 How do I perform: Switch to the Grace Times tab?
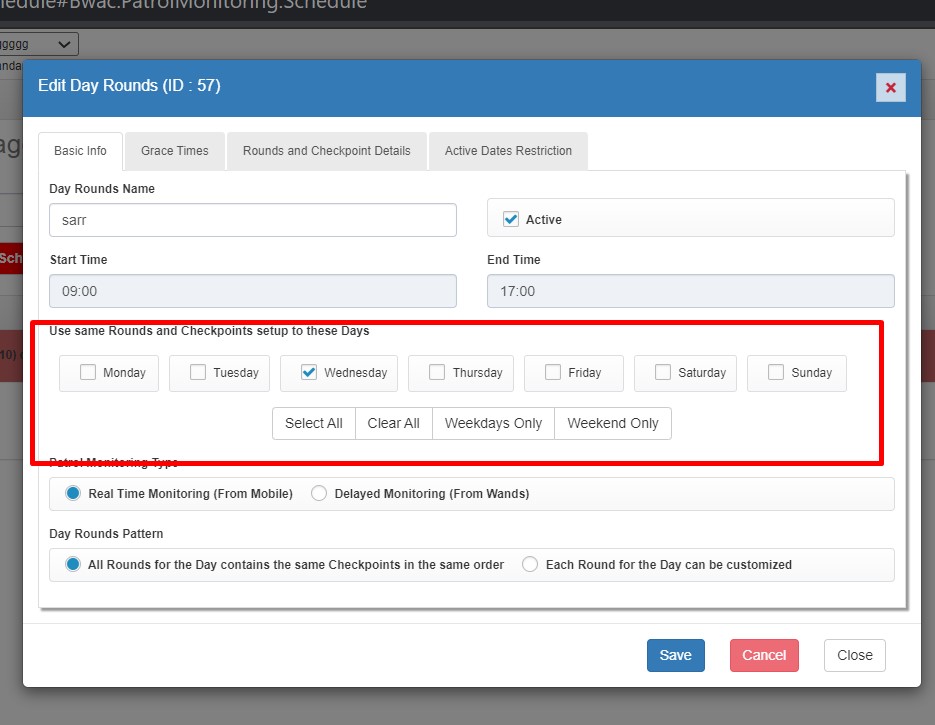click(x=175, y=151)
